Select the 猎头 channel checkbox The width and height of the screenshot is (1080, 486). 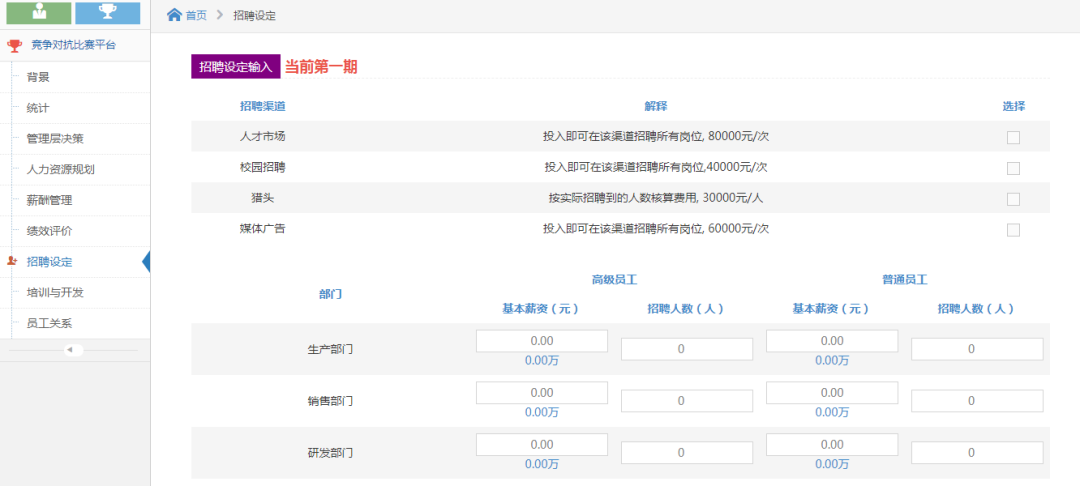[1013, 199]
